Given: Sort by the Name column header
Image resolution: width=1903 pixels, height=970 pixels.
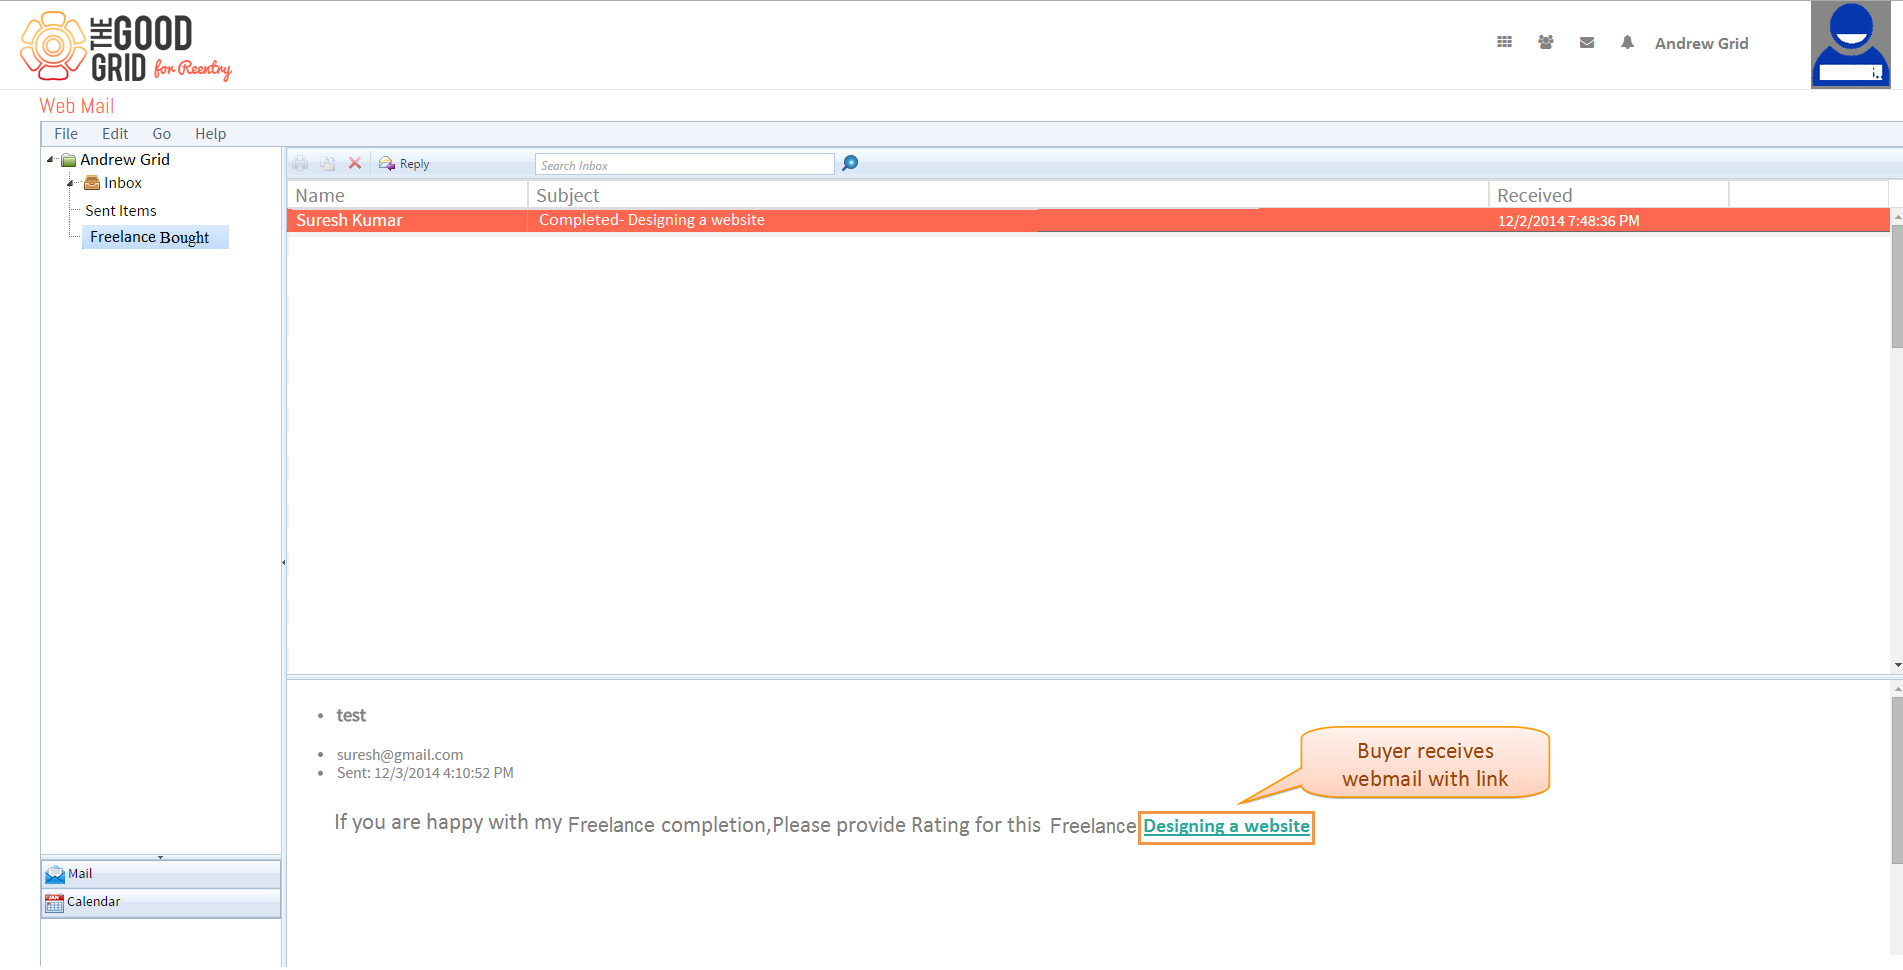Looking at the screenshot, I should click(x=407, y=195).
